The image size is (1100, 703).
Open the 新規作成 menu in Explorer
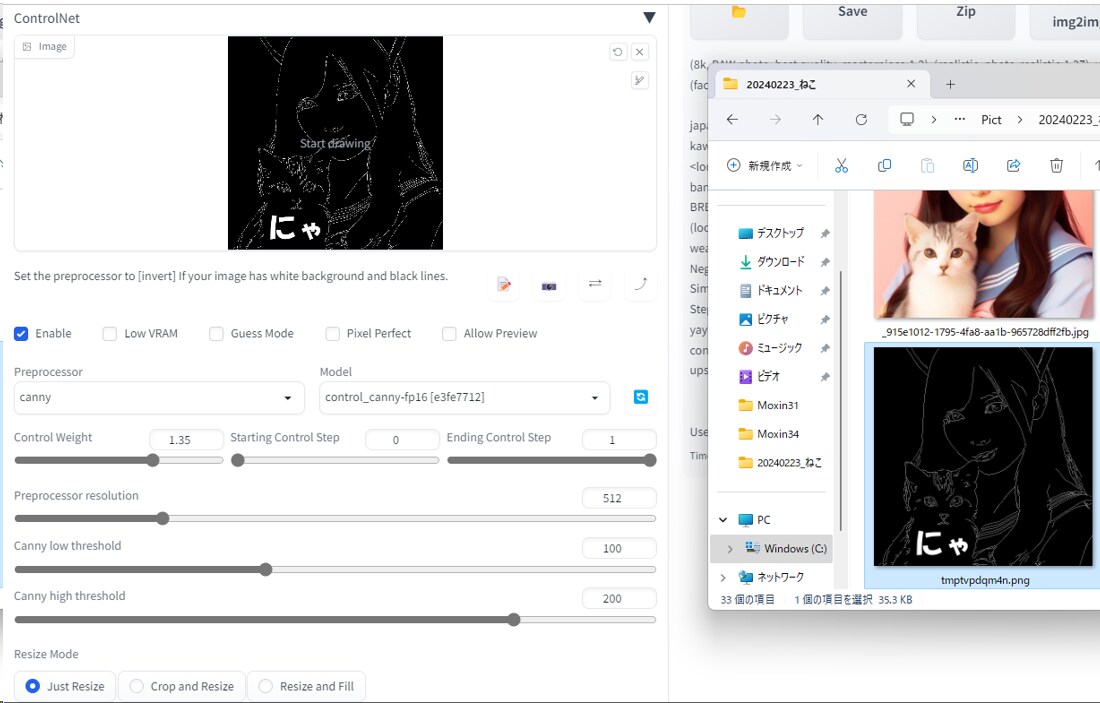coord(765,165)
